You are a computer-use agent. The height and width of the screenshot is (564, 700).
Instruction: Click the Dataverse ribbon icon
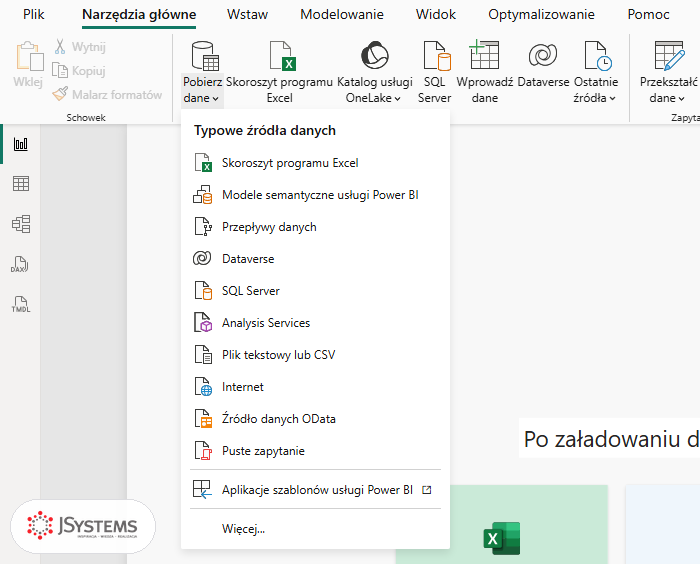543,55
